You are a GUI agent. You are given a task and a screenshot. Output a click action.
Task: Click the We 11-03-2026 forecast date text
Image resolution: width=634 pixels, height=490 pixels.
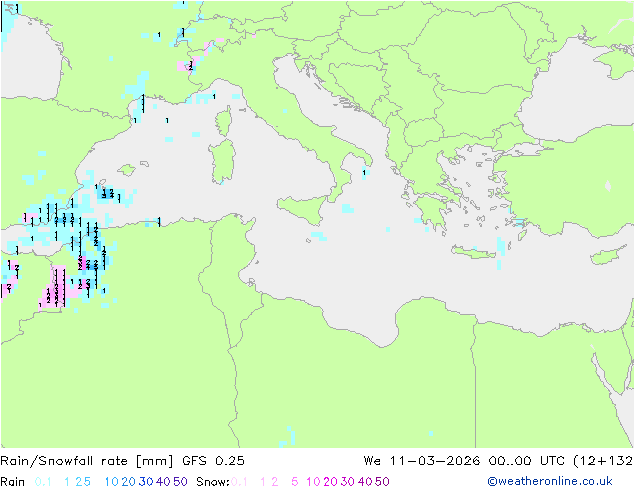(x=422, y=461)
